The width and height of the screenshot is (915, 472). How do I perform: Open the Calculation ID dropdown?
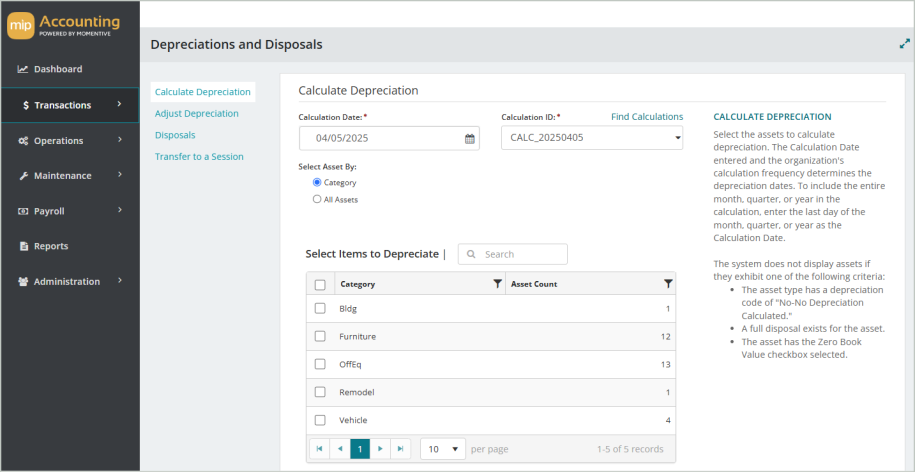click(592, 138)
